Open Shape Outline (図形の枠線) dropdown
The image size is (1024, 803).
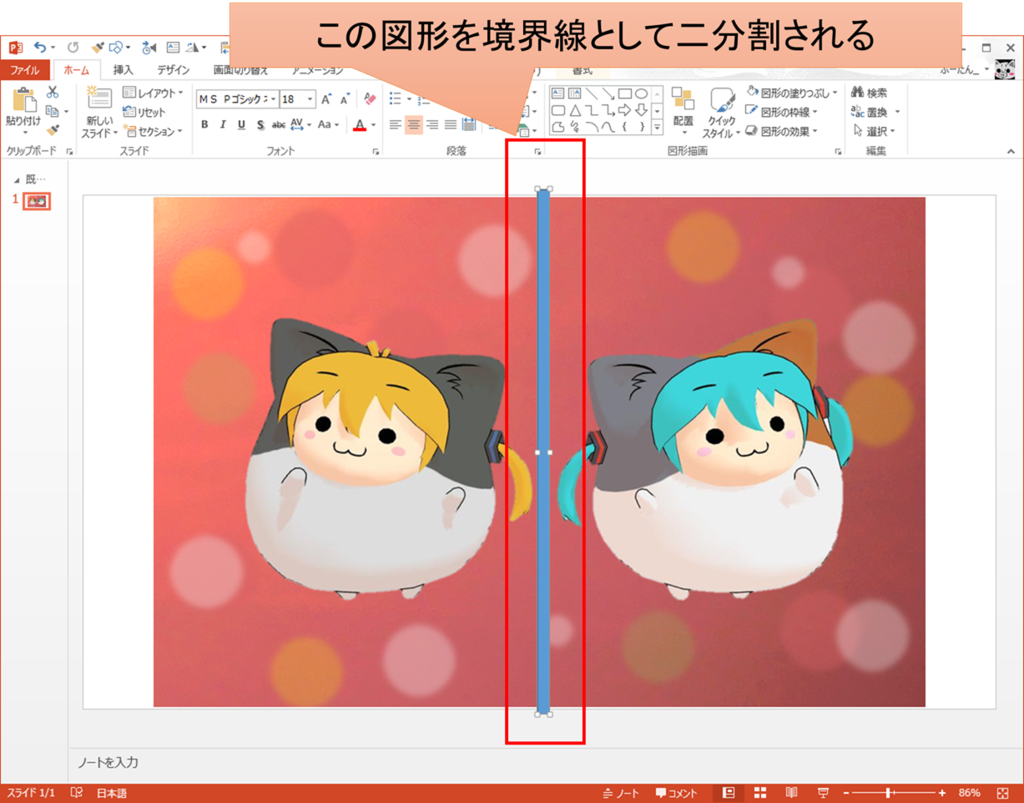click(782, 112)
